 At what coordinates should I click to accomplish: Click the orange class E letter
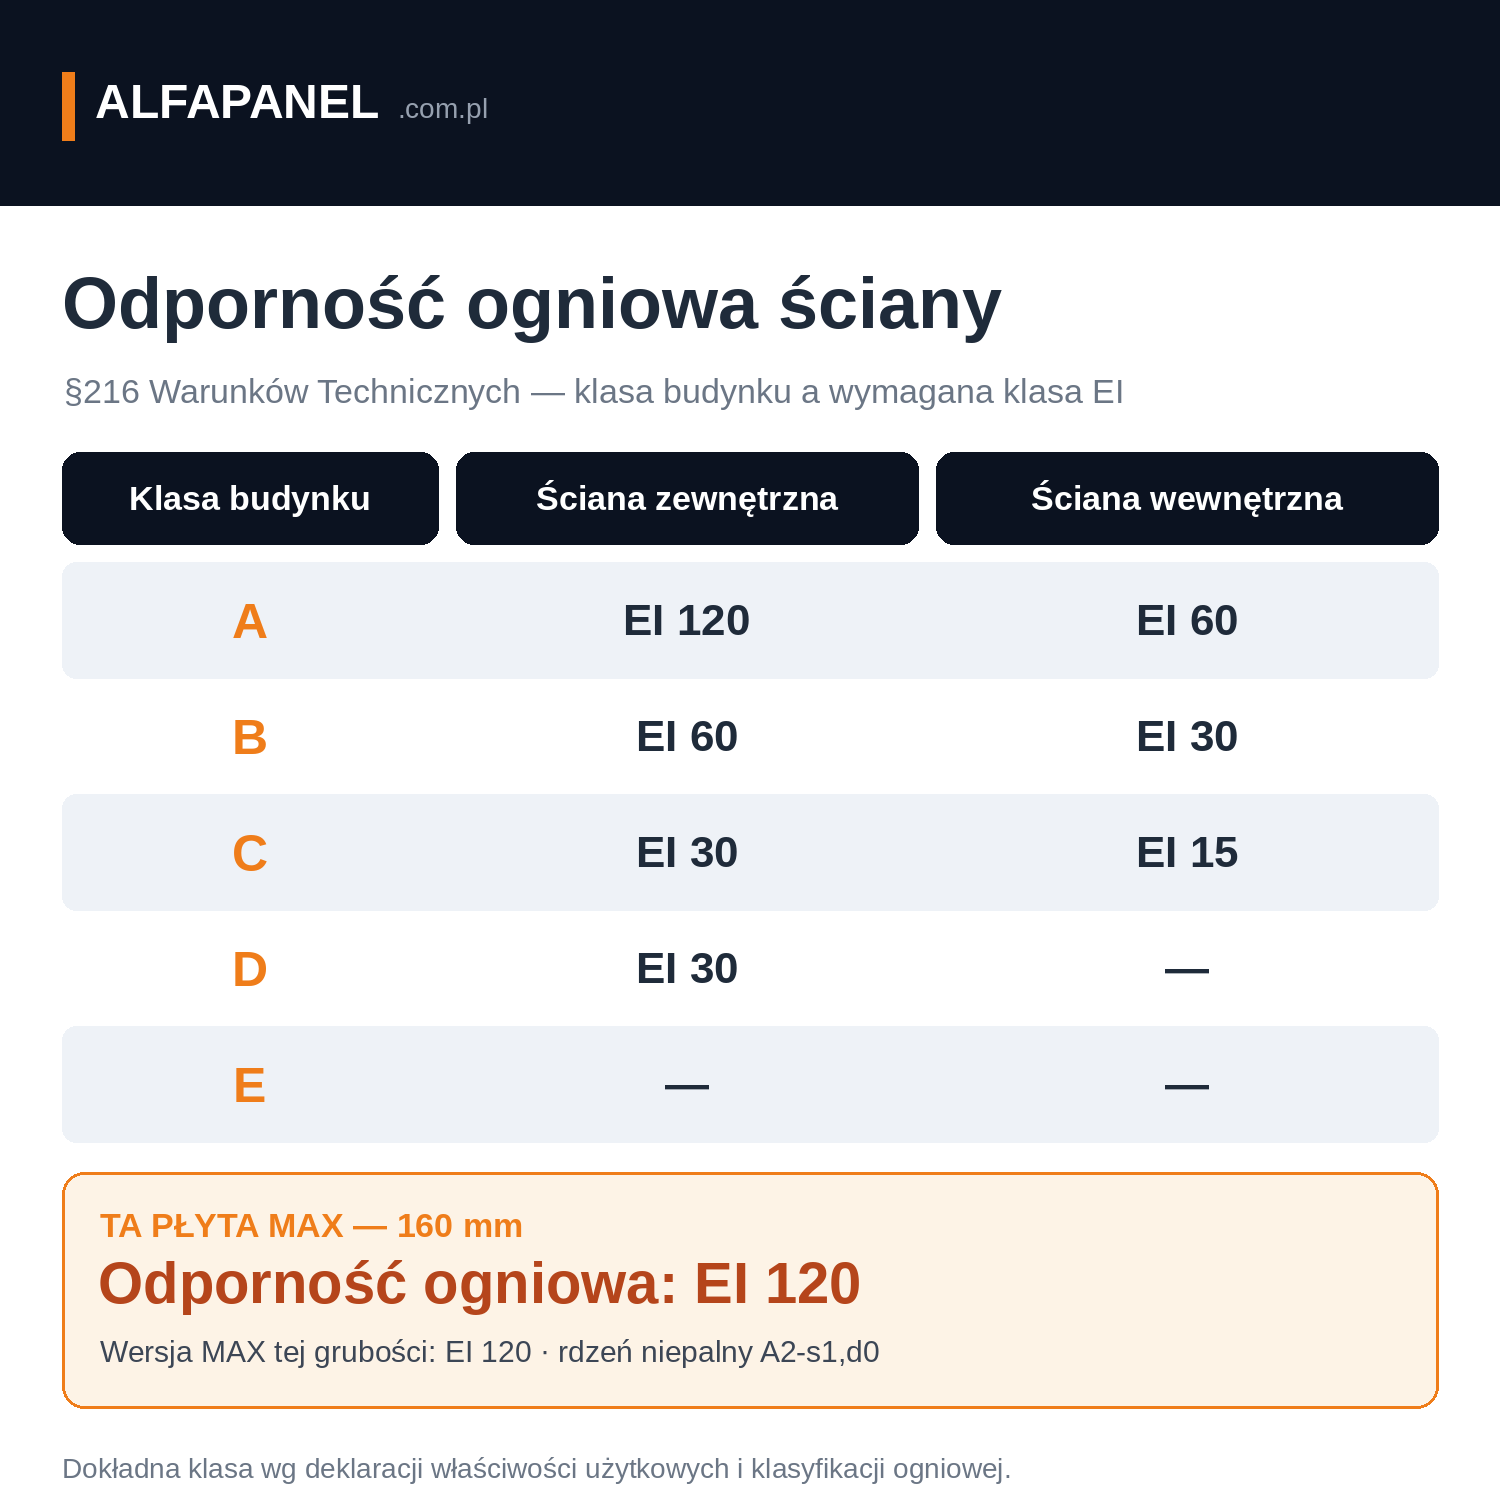[x=250, y=1085]
